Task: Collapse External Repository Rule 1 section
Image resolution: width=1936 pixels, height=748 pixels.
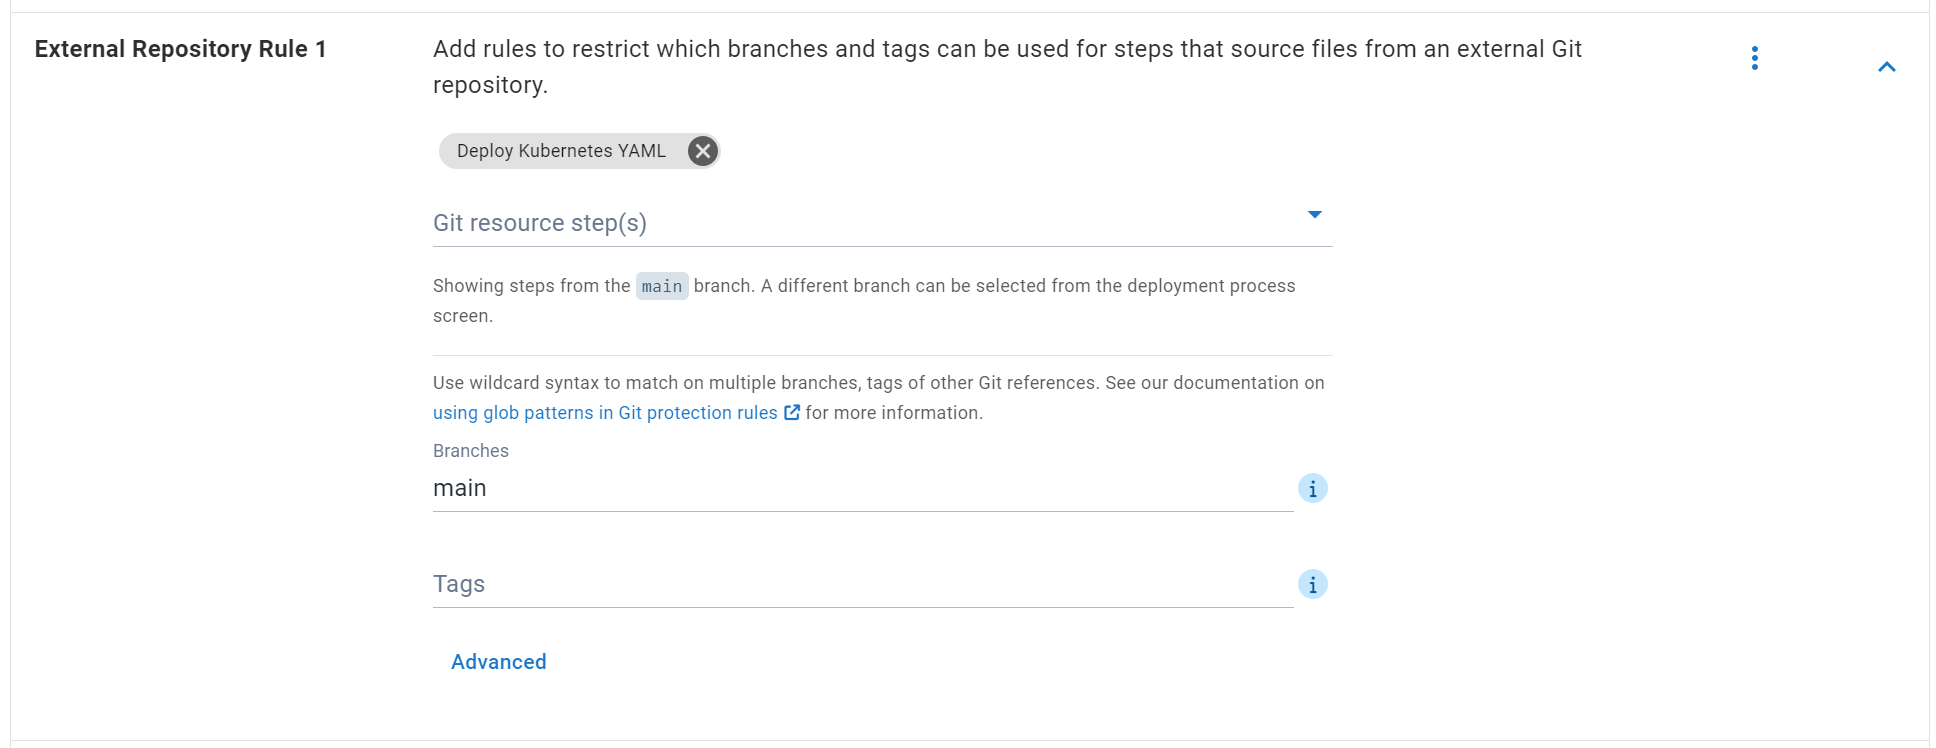Action: [1887, 67]
